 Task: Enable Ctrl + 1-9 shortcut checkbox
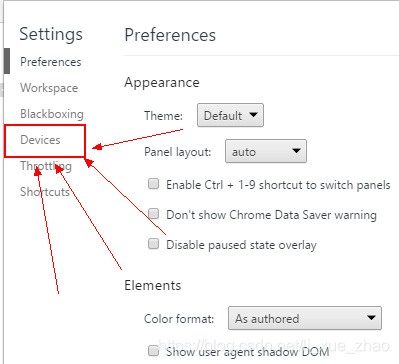click(x=153, y=184)
